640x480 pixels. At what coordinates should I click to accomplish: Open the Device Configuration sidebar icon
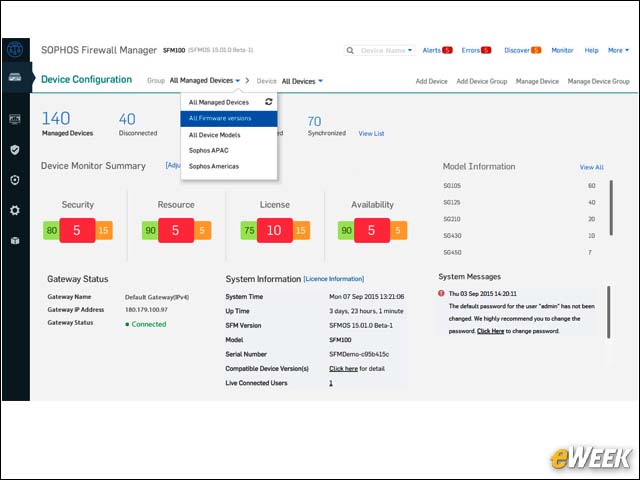coord(15,77)
